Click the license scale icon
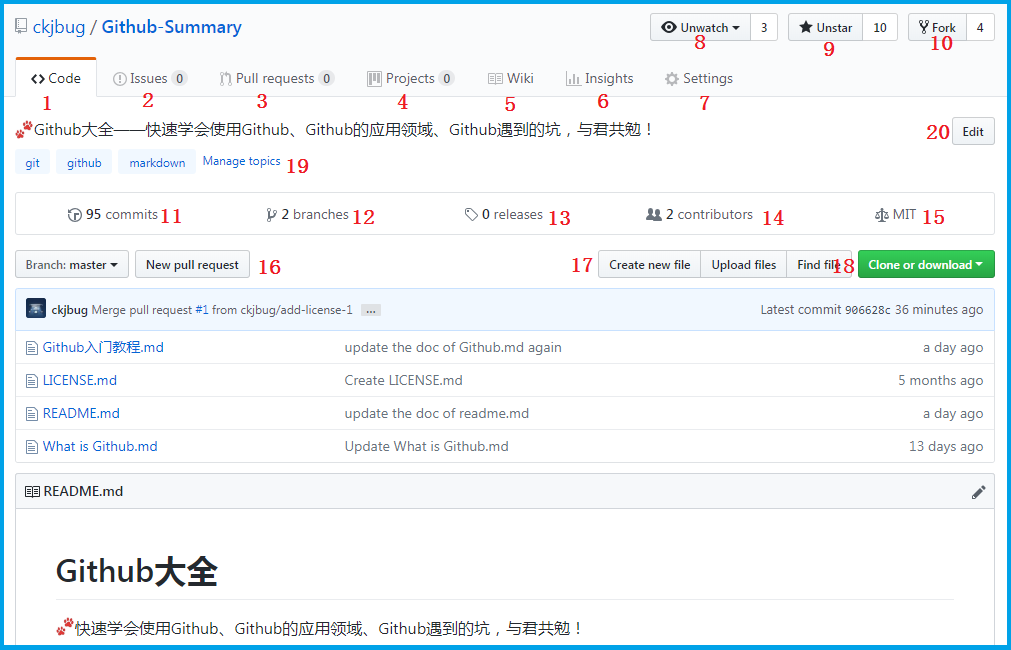1011x650 pixels. (881, 215)
